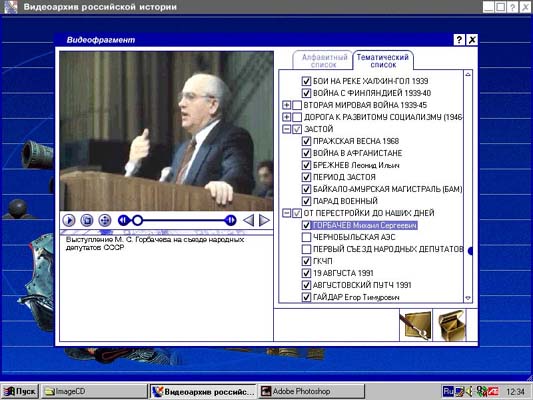Click the stop playback icon
Screen dimensions: 533x400
[x=87, y=221]
